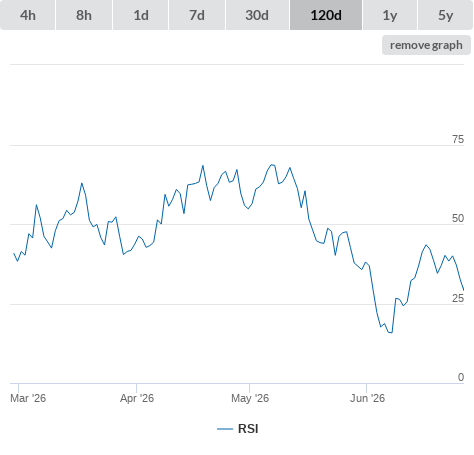Click the Jun '26 axis label

tap(367, 398)
